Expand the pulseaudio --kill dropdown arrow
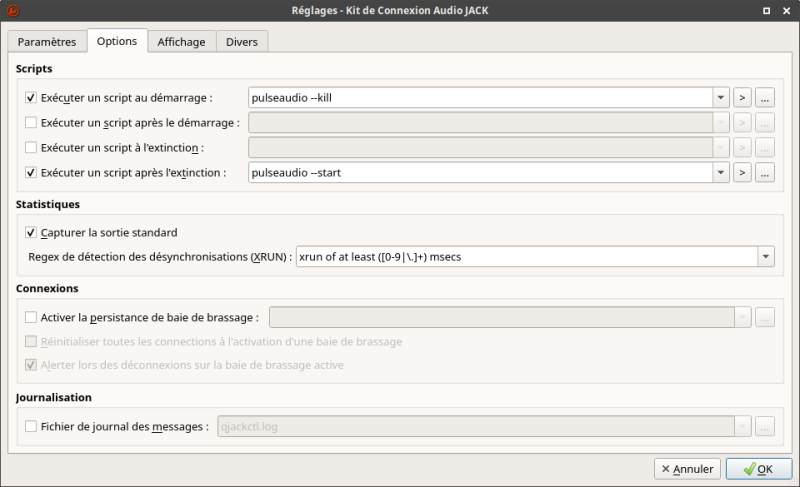 (720, 97)
